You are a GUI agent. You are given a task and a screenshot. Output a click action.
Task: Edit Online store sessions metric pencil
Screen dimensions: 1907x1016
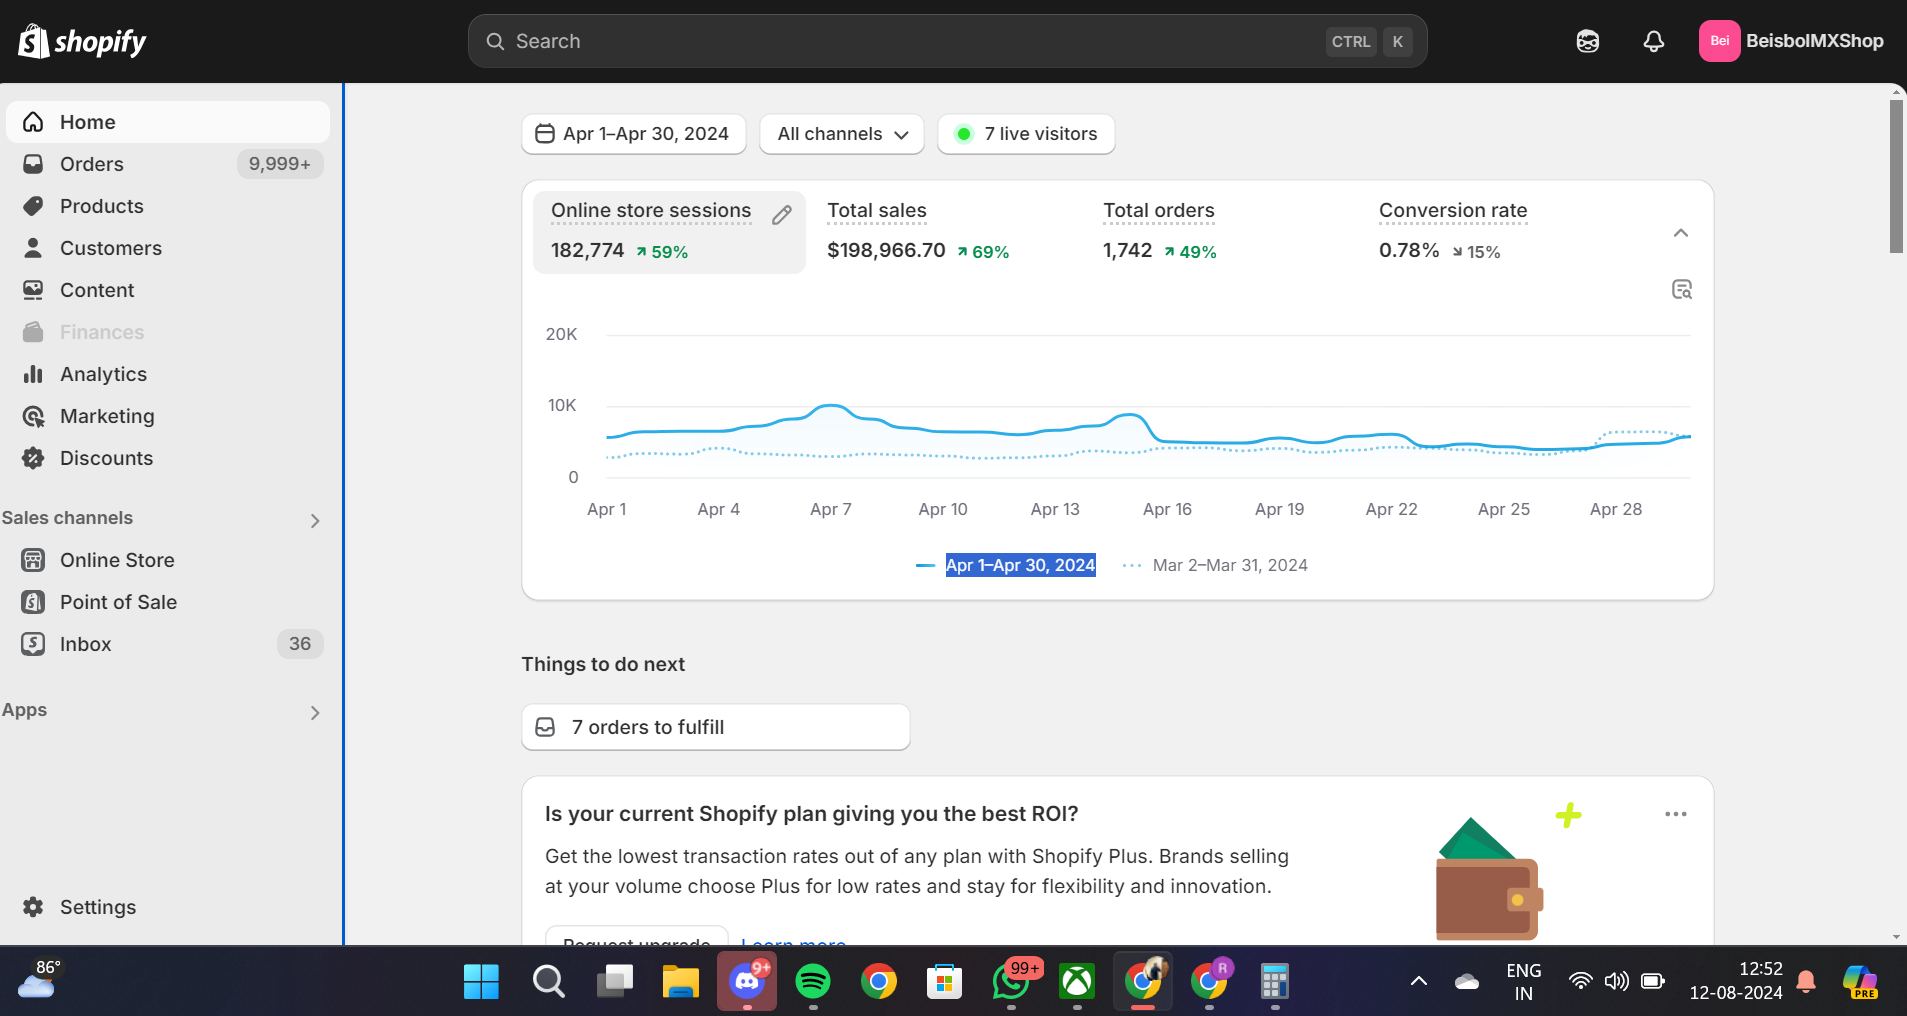click(x=782, y=215)
